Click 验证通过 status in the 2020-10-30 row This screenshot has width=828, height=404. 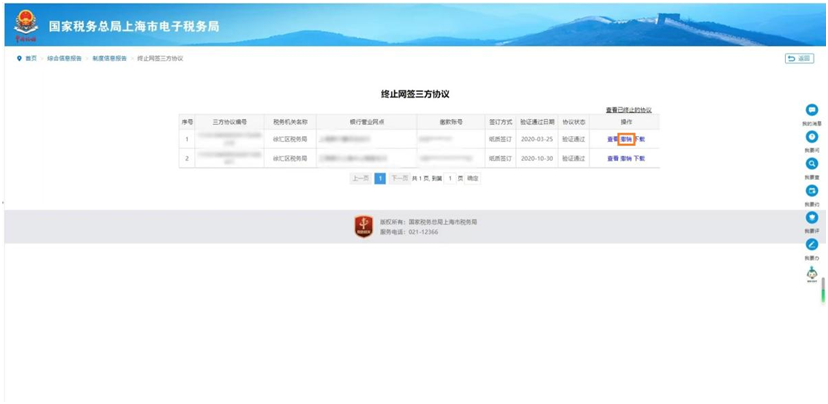point(573,158)
